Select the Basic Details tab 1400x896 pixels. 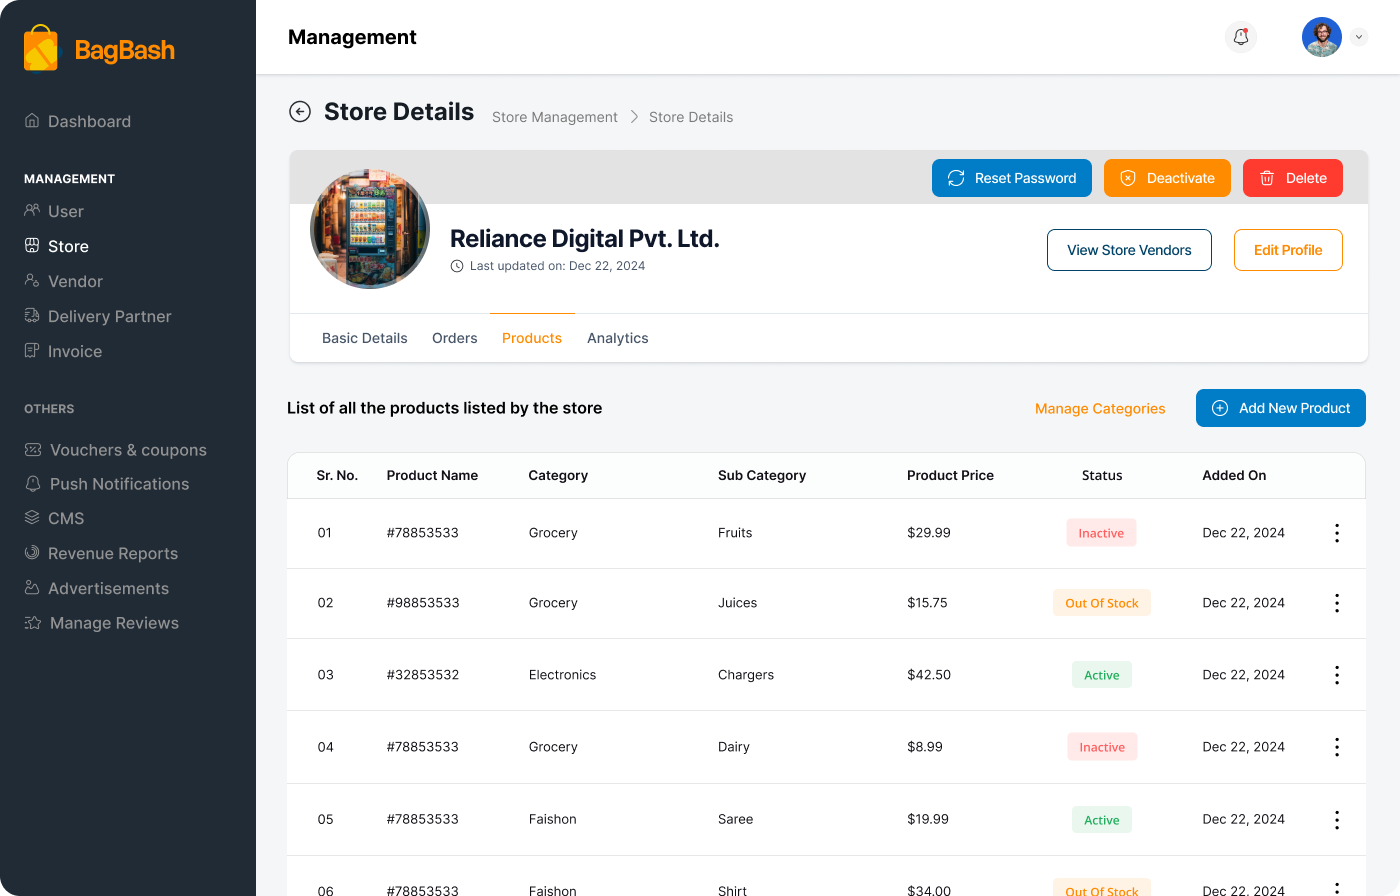coord(364,338)
